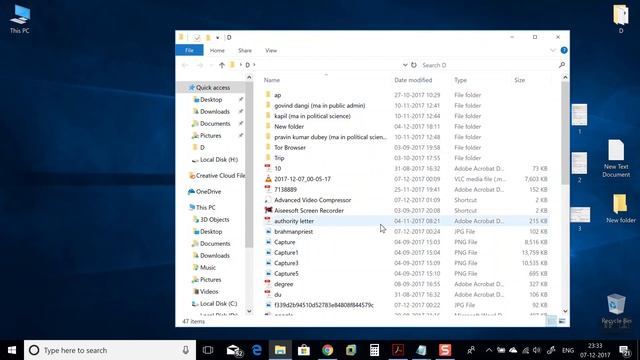Image resolution: width=640 pixels, height=360 pixels.
Task: Click the Properties quick toolbar checkmark icon
Action: (x=197, y=38)
